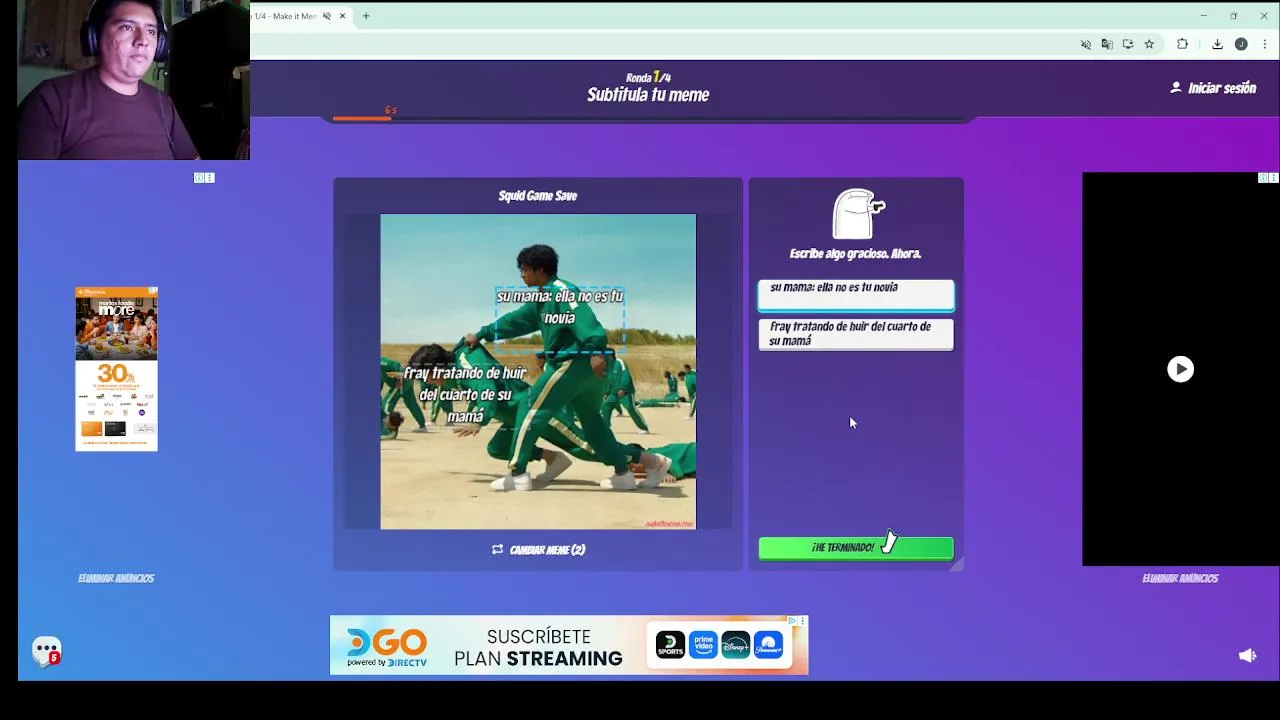Minimize the browser window
Viewport: 1280px width, 720px height.
pos(1203,16)
